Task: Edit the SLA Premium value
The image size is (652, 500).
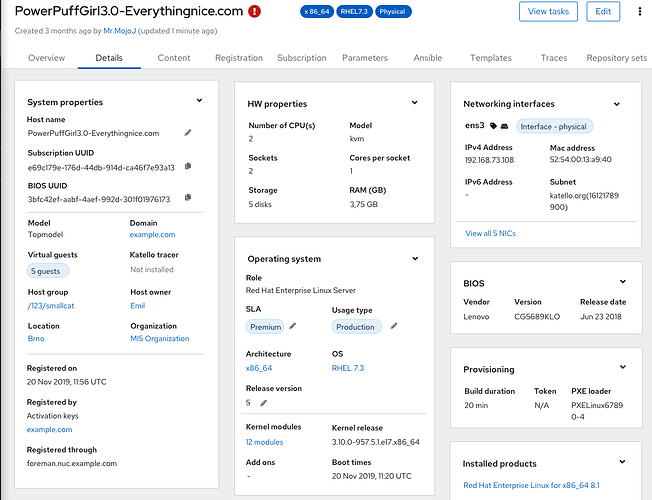Action: point(293,326)
